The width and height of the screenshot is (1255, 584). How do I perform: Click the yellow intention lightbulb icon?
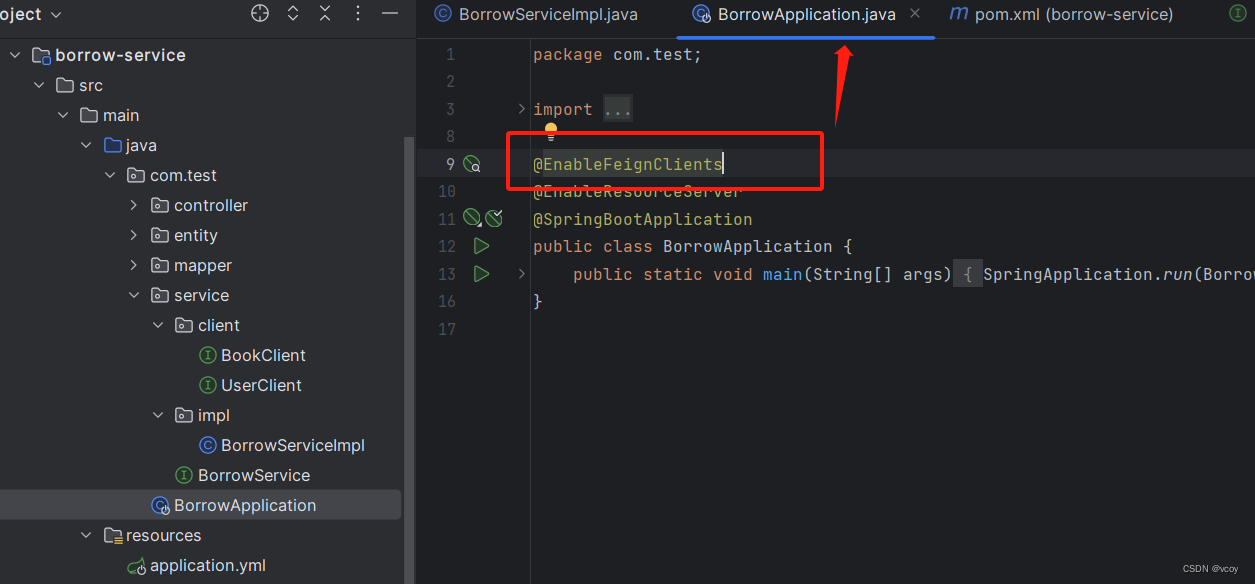pyautogui.click(x=550, y=132)
